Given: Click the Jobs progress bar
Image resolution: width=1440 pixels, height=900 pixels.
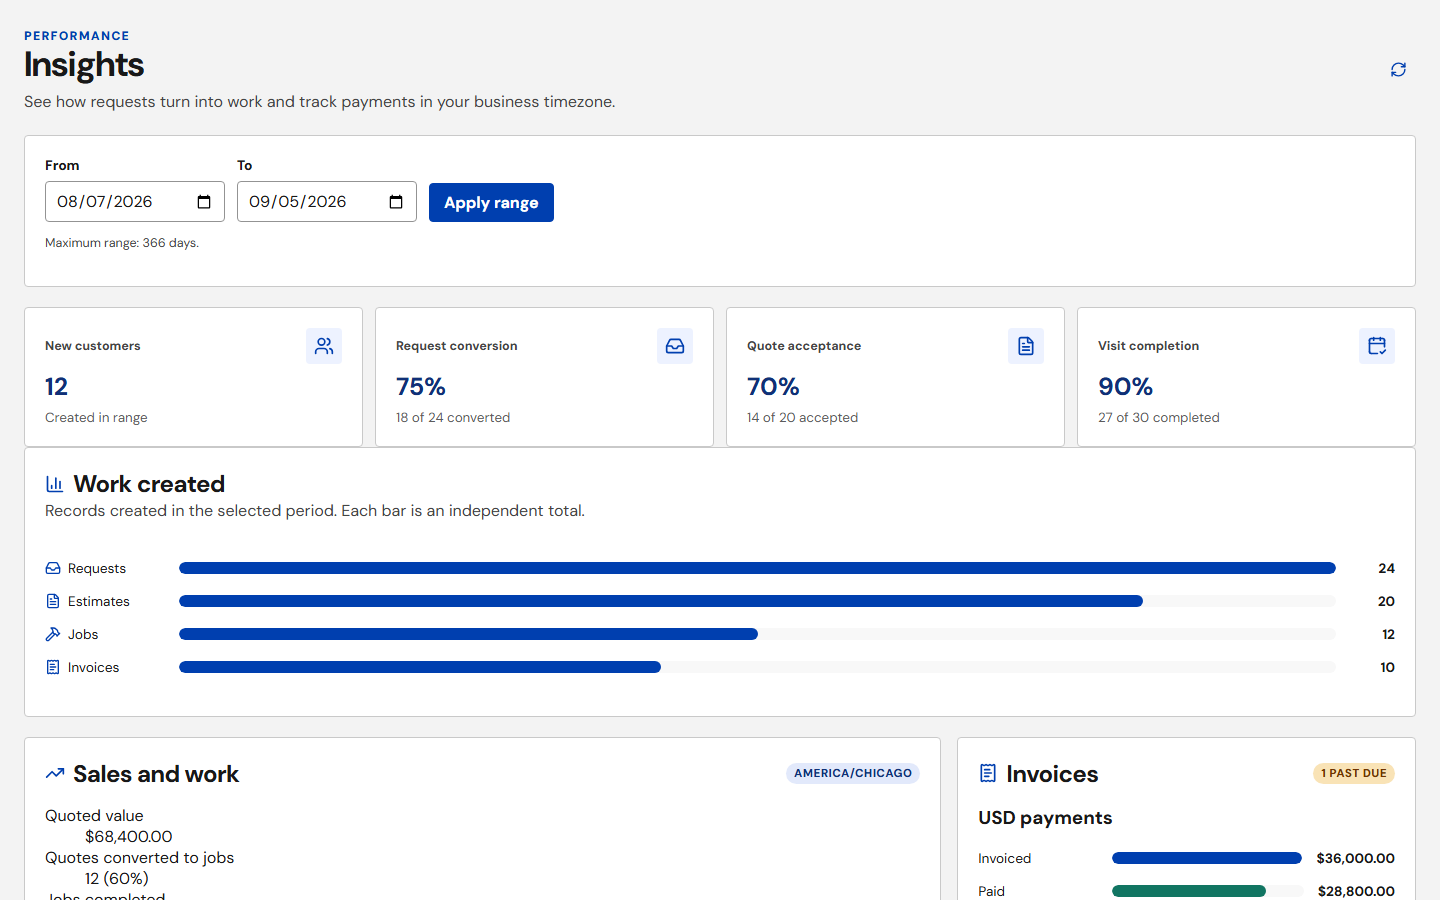Looking at the screenshot, I should pyautogui.click(x=757, y=634).
